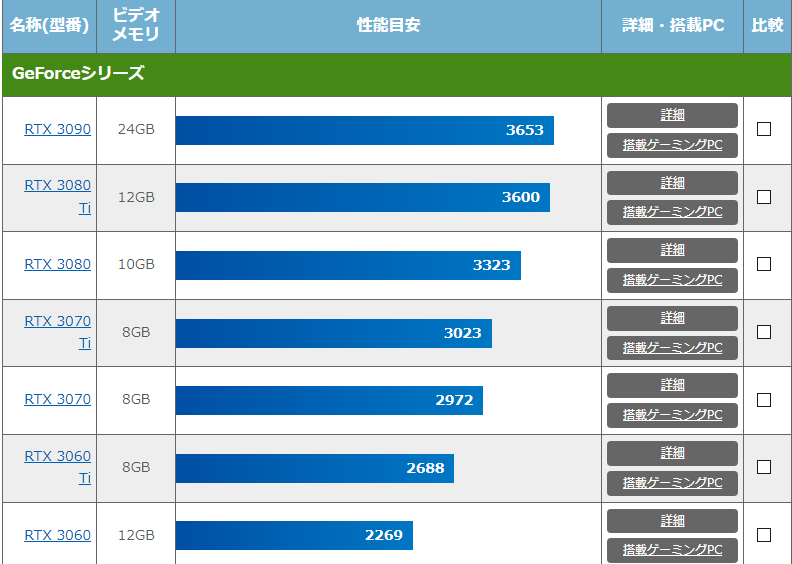The width and height of the screenshot is (792, 564).
Task: Click the 3600 performance bar
Action: point(363,197)
